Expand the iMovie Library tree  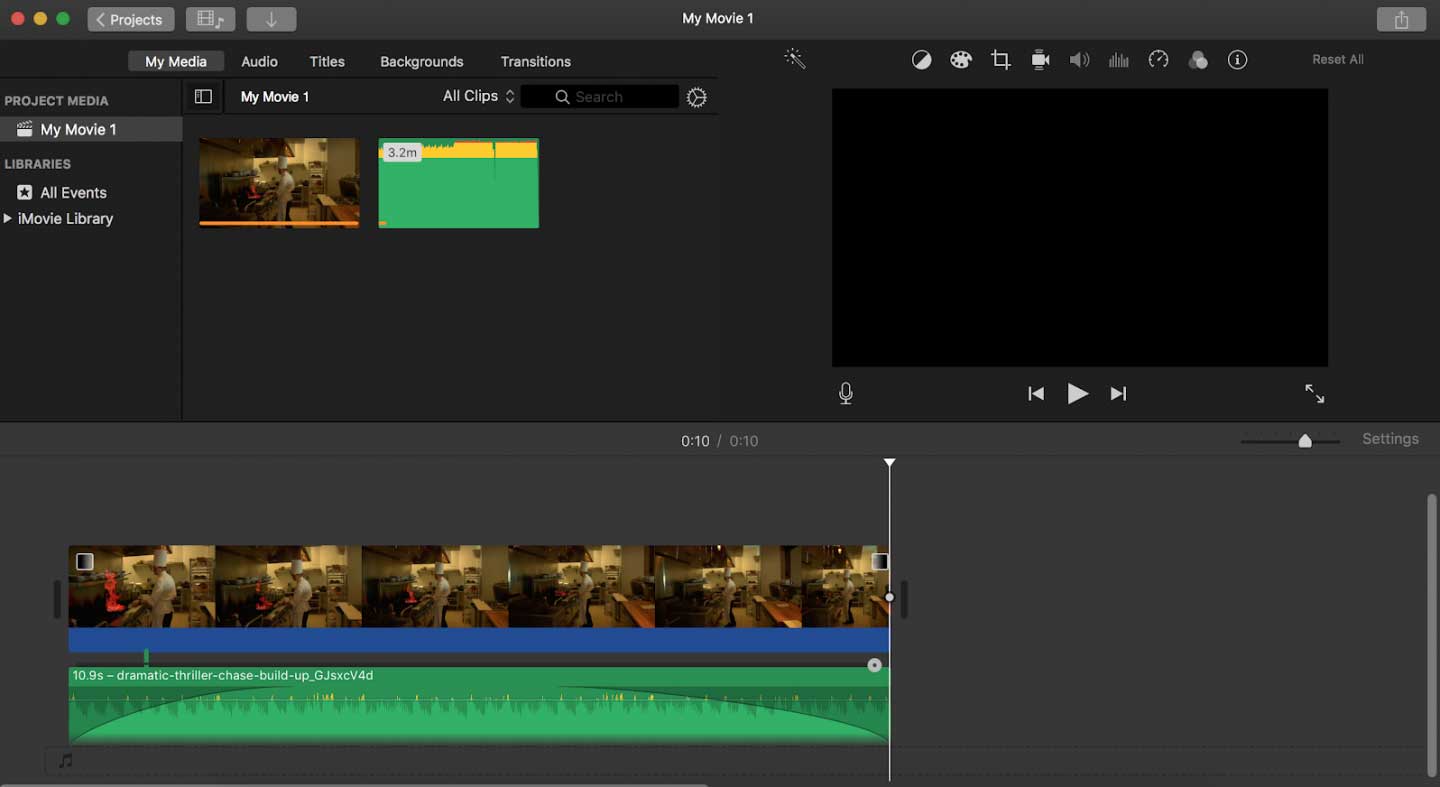pyautogui.click(x=8, y=218)
